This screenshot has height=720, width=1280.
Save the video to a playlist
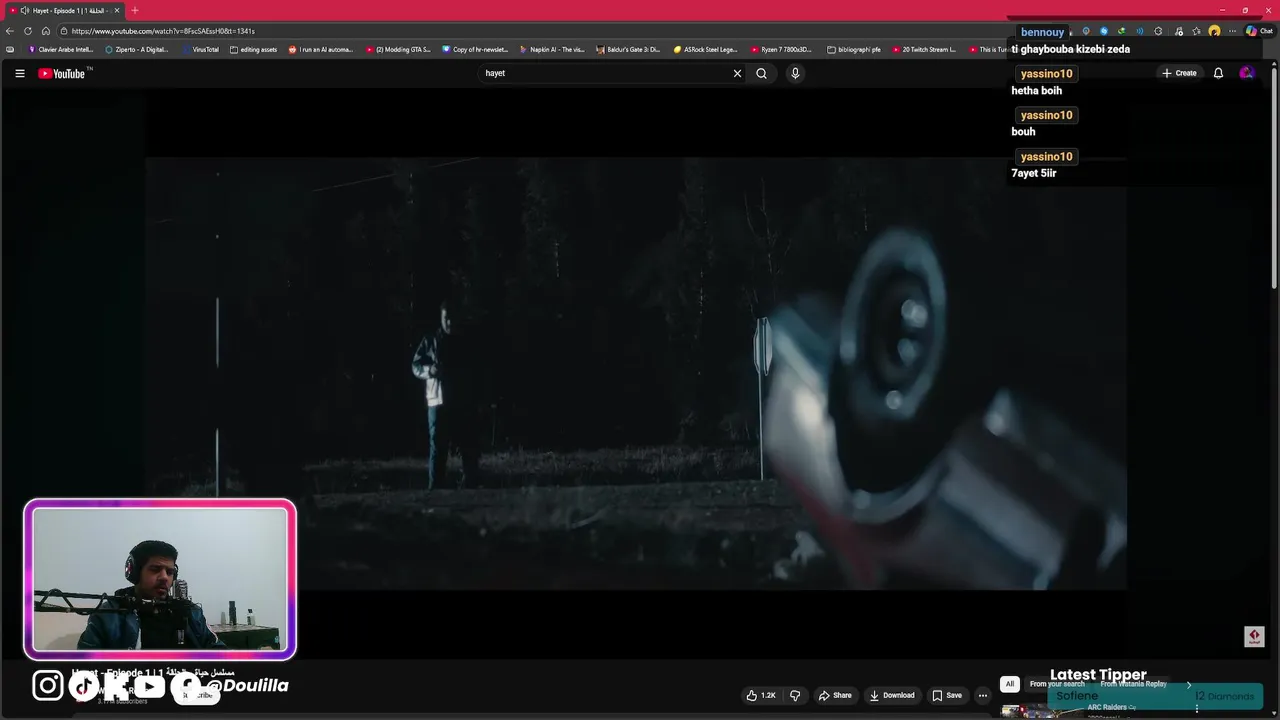(947, 695)
